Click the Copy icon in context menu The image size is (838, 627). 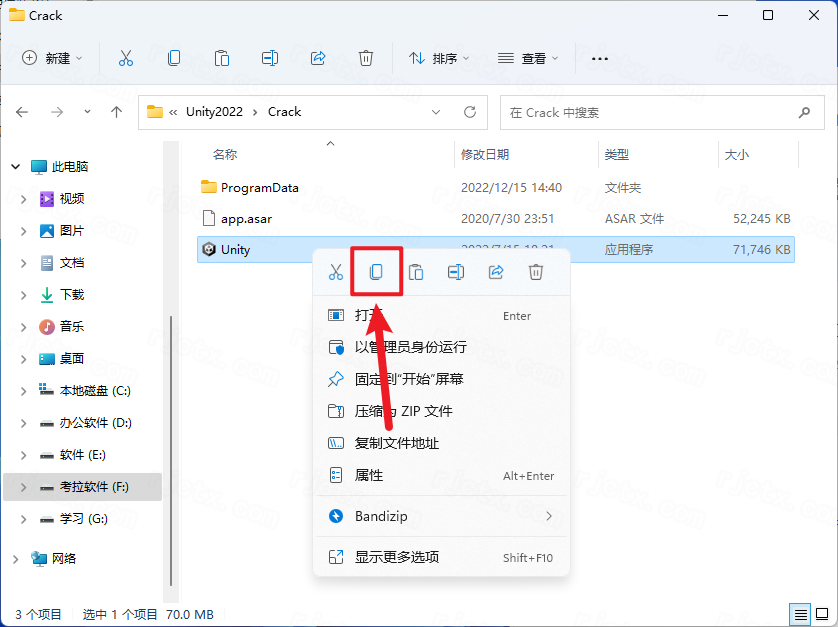[x=376, y=272]
